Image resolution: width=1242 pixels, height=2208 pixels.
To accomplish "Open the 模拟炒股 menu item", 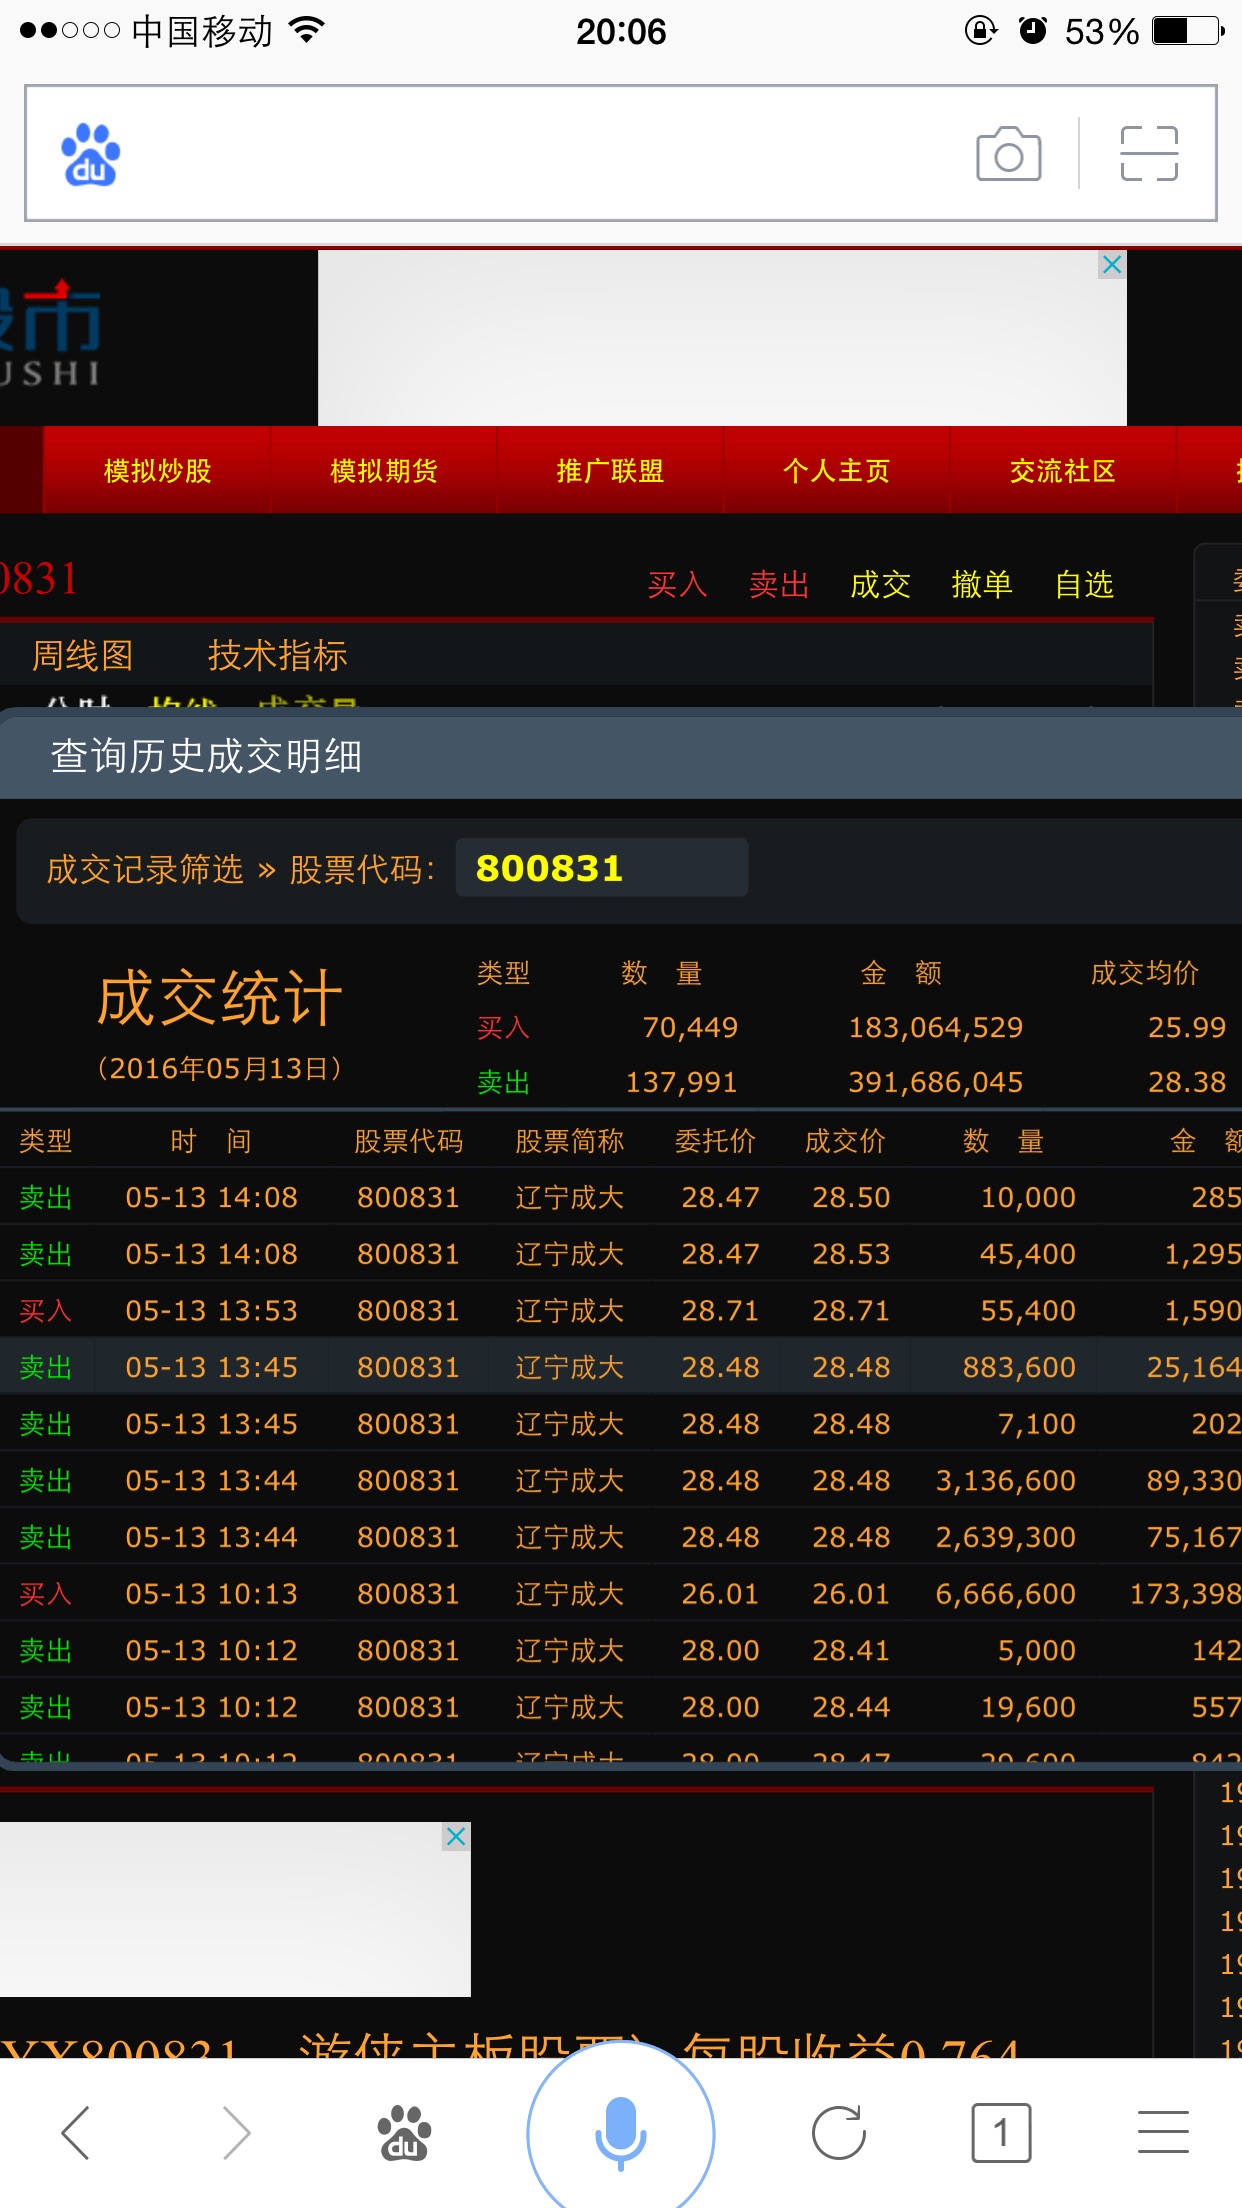I will [157, 471].
